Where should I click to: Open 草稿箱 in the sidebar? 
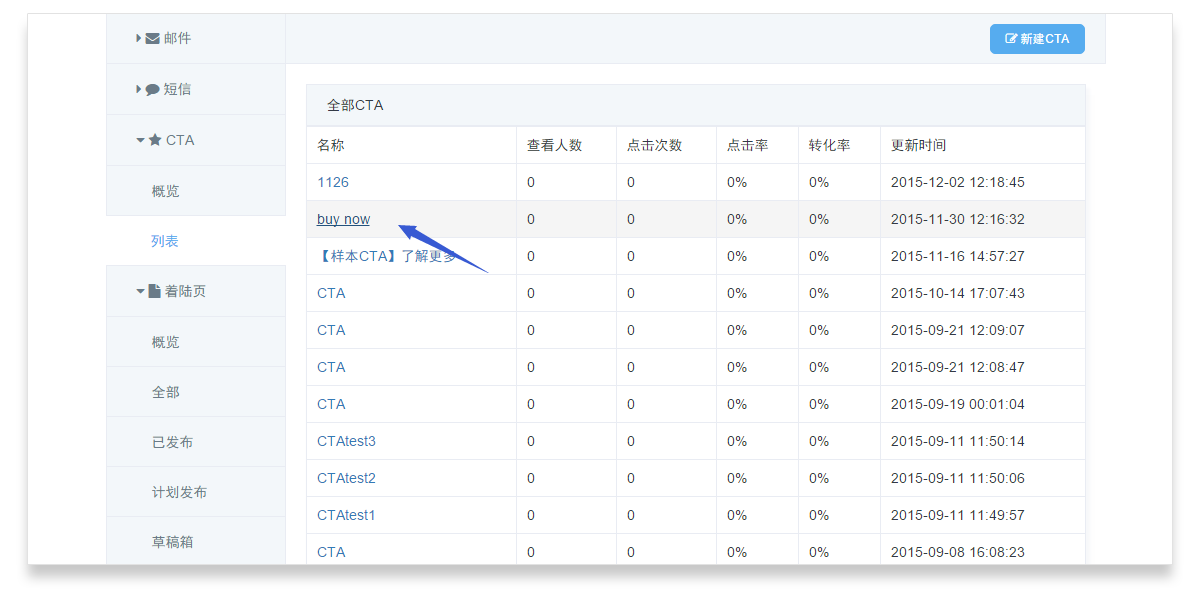click(x=172, y=542)
